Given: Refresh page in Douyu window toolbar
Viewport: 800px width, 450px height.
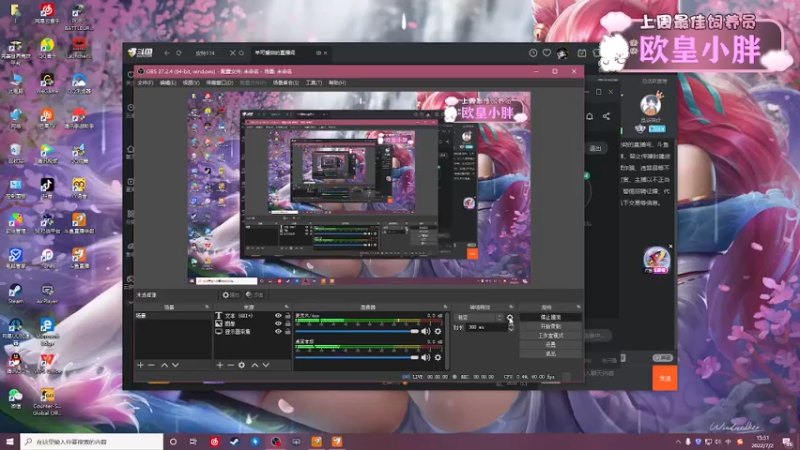Looking at the screenshot, I should 179,53.
